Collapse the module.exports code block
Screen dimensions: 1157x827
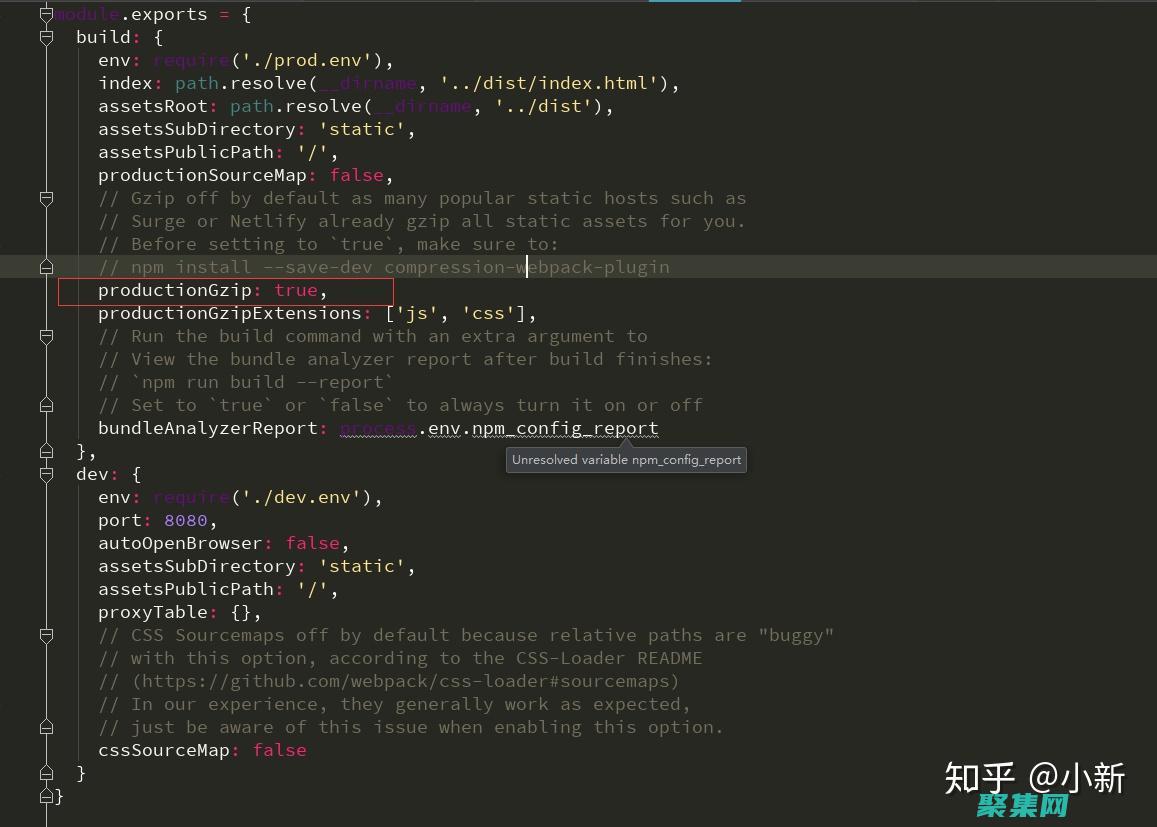click(45, 14)
